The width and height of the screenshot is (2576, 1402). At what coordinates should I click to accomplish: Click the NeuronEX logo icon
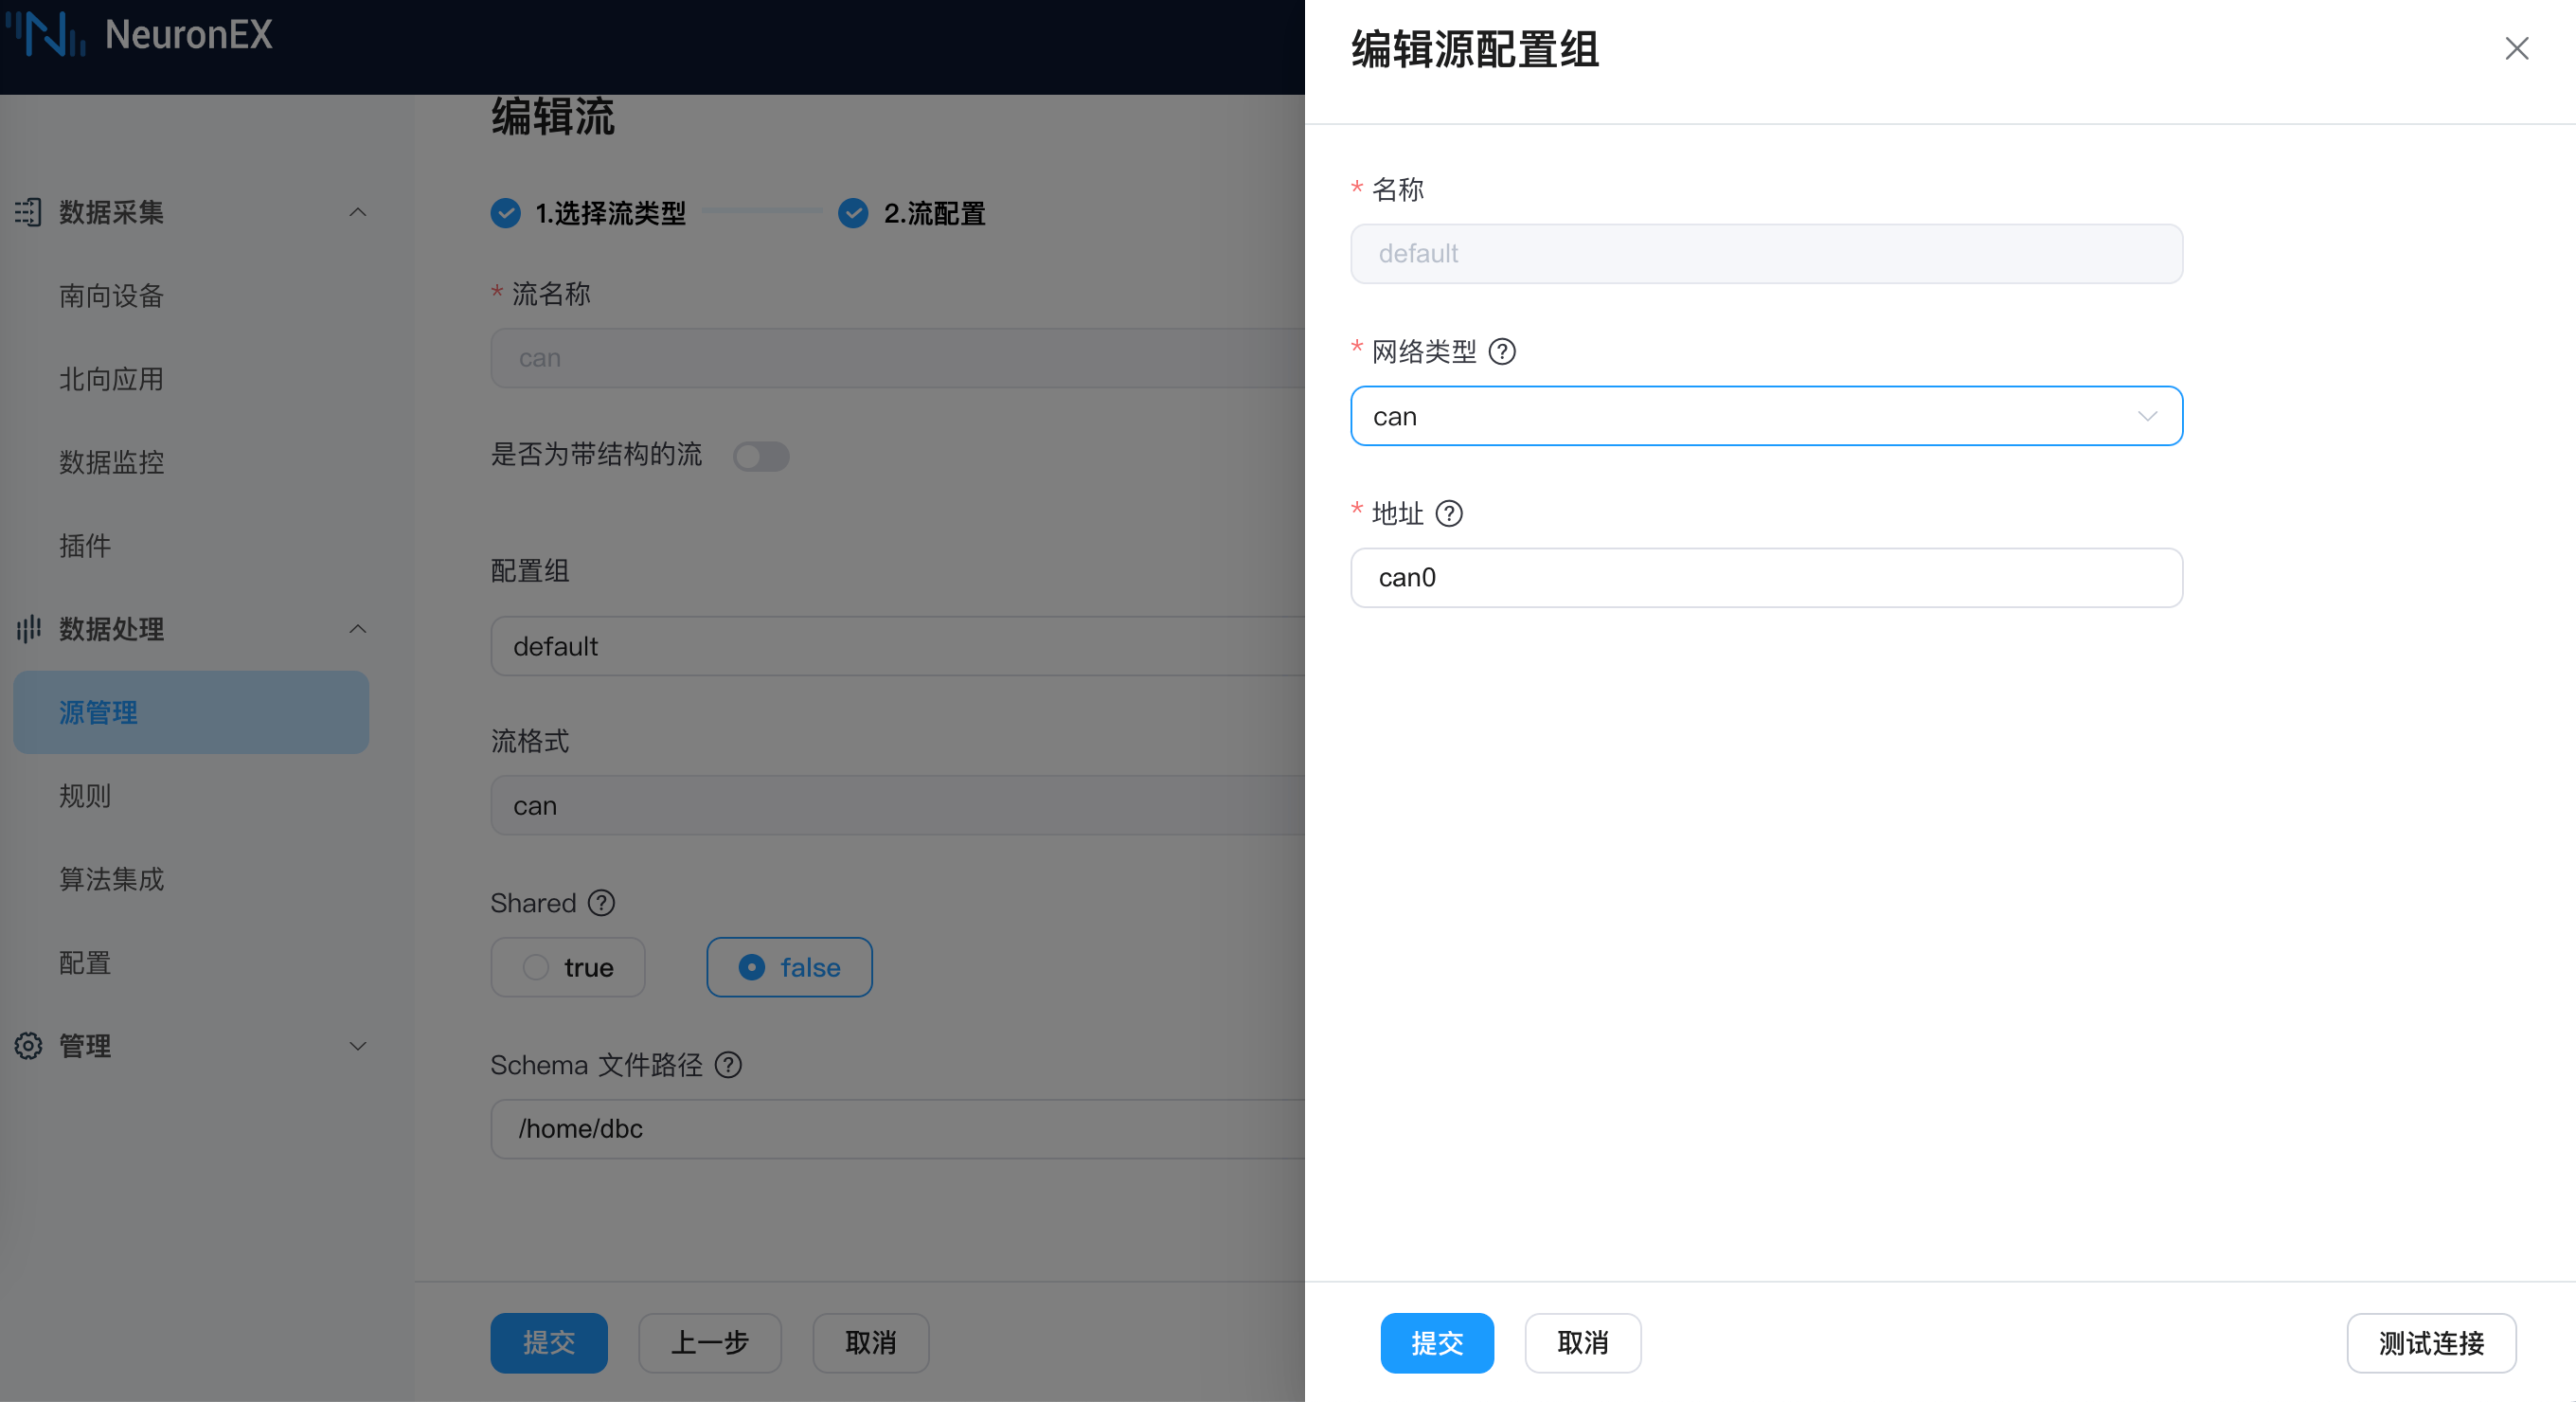tap(47, 34)
